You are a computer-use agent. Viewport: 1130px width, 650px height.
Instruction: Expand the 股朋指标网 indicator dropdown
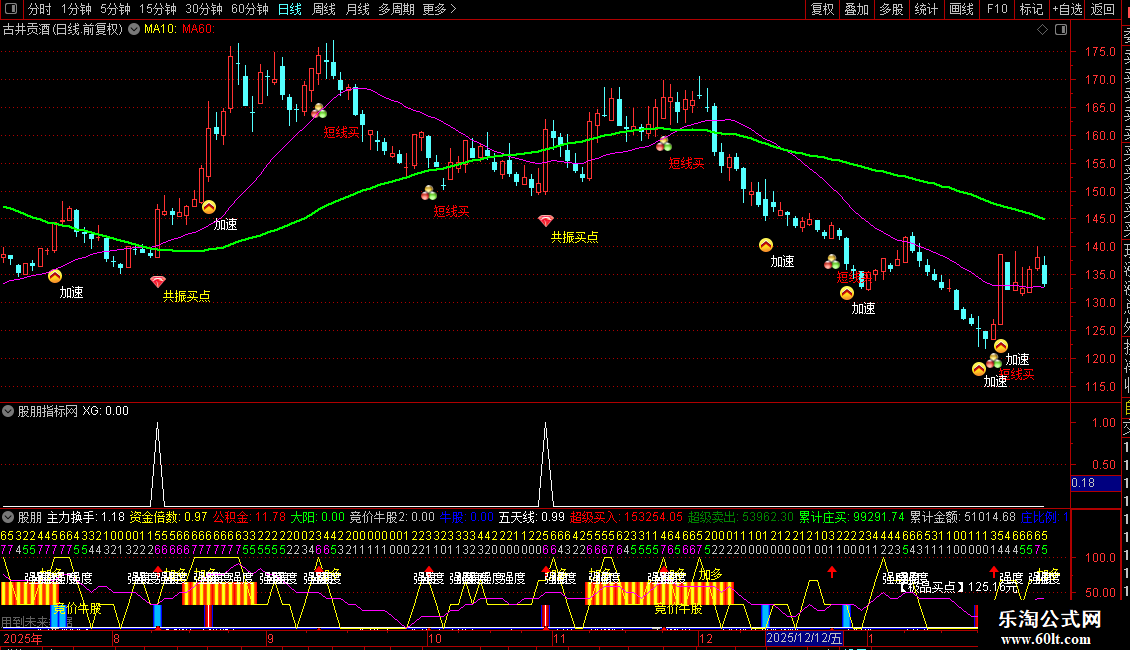tap(8, 411)
